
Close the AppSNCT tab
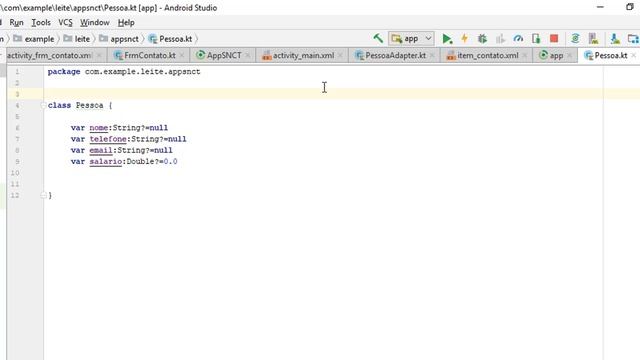(x=248, y=56)
